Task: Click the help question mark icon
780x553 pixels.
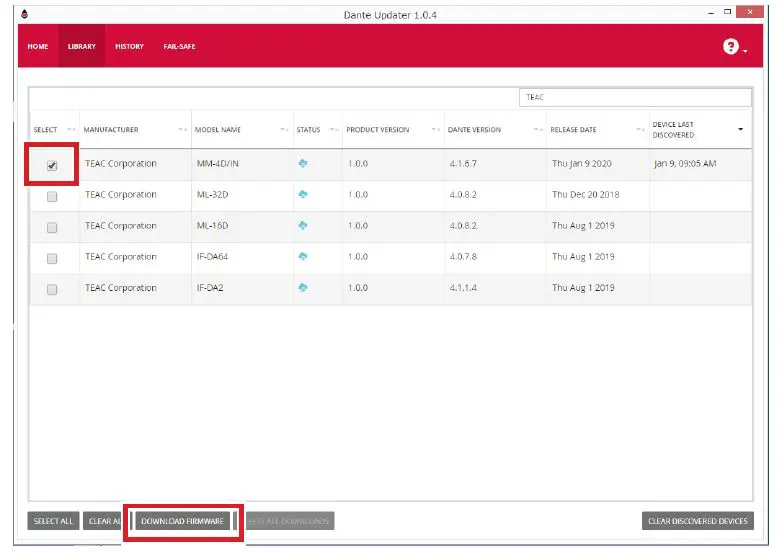Action: click(x=730, y=47)
